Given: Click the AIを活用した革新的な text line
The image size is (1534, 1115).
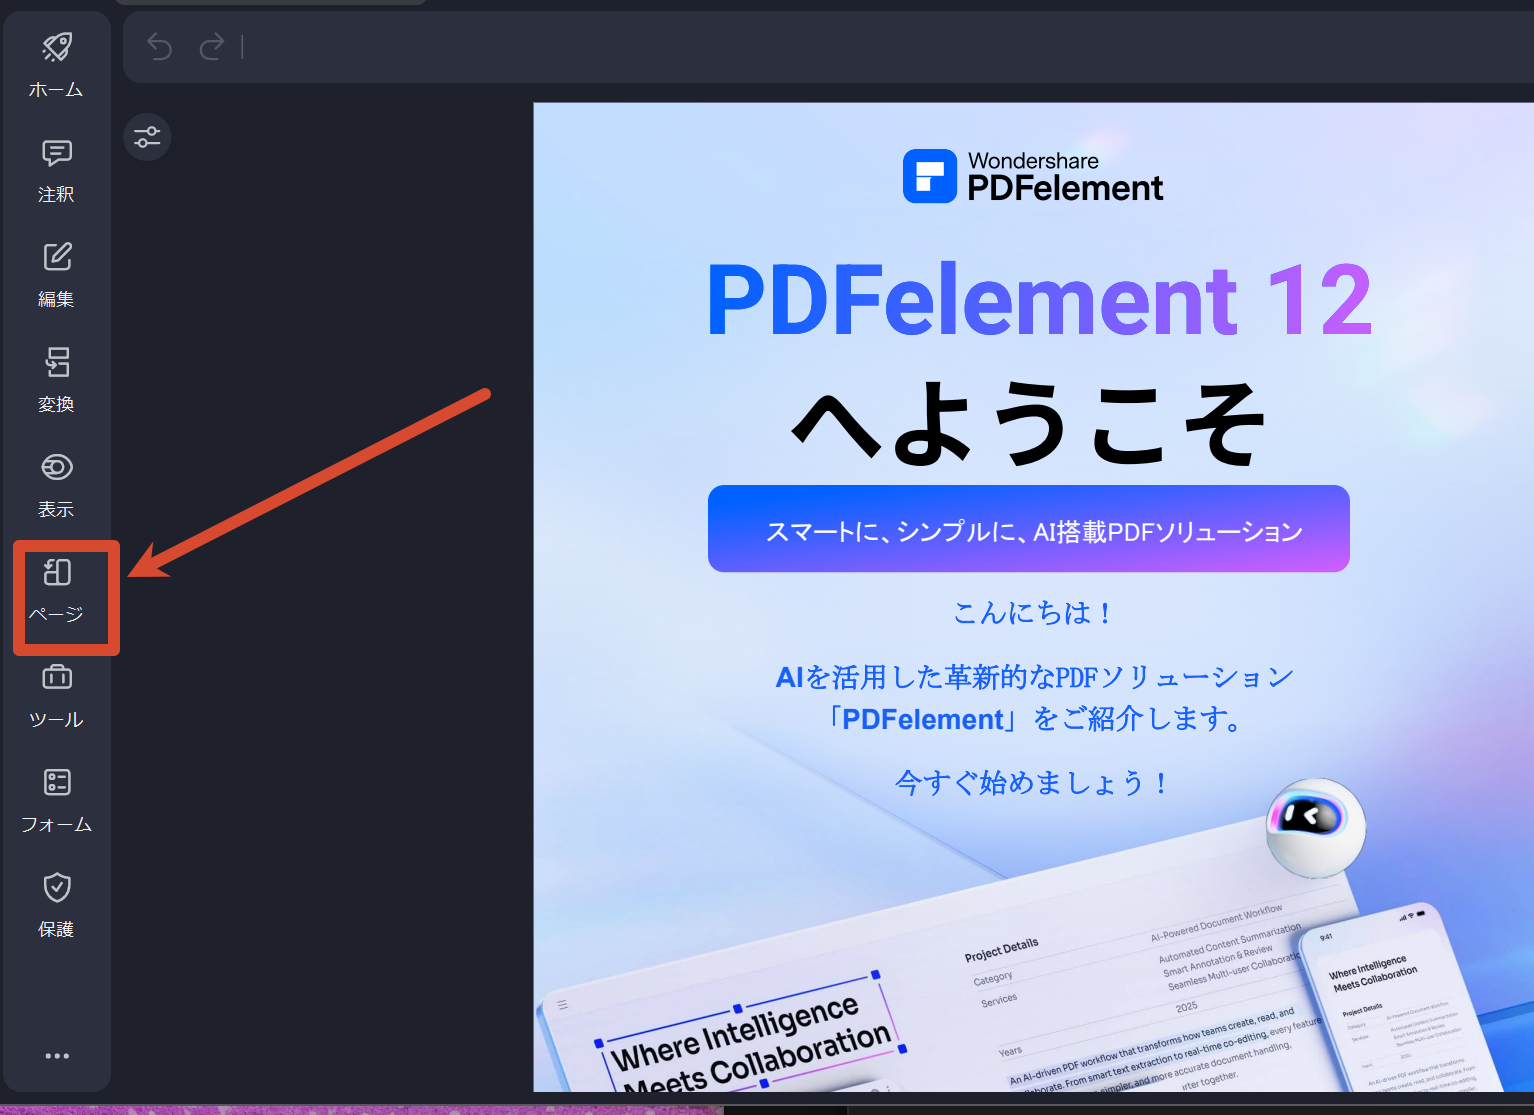Looking at the screenshot, I should click(1035, 677).
